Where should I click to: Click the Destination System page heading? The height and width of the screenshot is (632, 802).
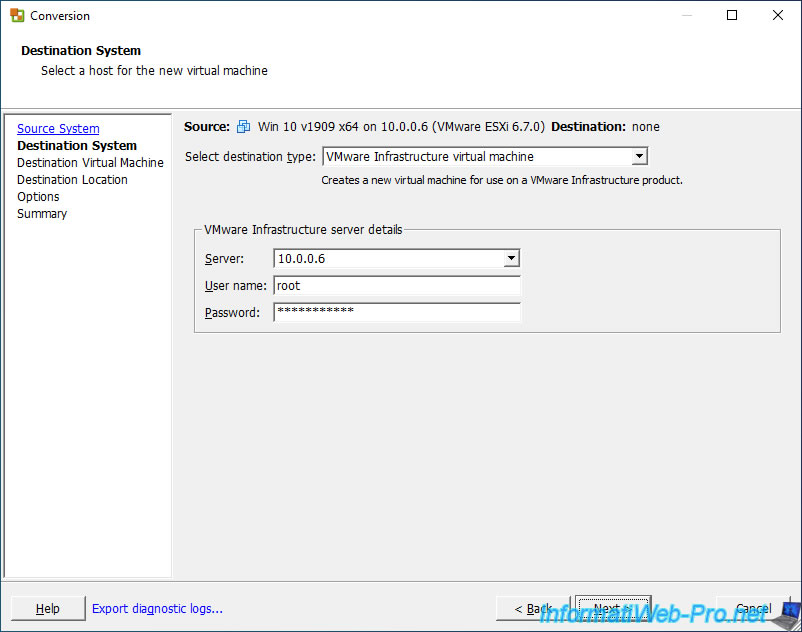(x=81, y=51)
